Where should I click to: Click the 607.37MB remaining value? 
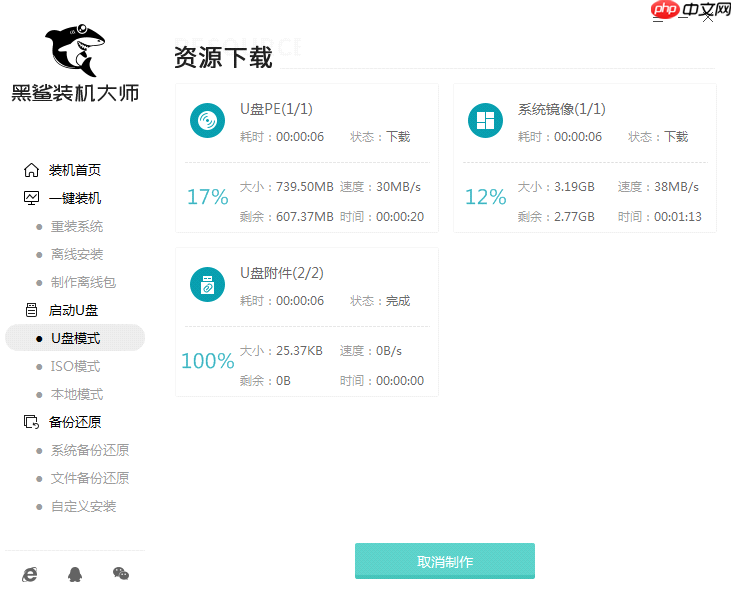point(304,217)
